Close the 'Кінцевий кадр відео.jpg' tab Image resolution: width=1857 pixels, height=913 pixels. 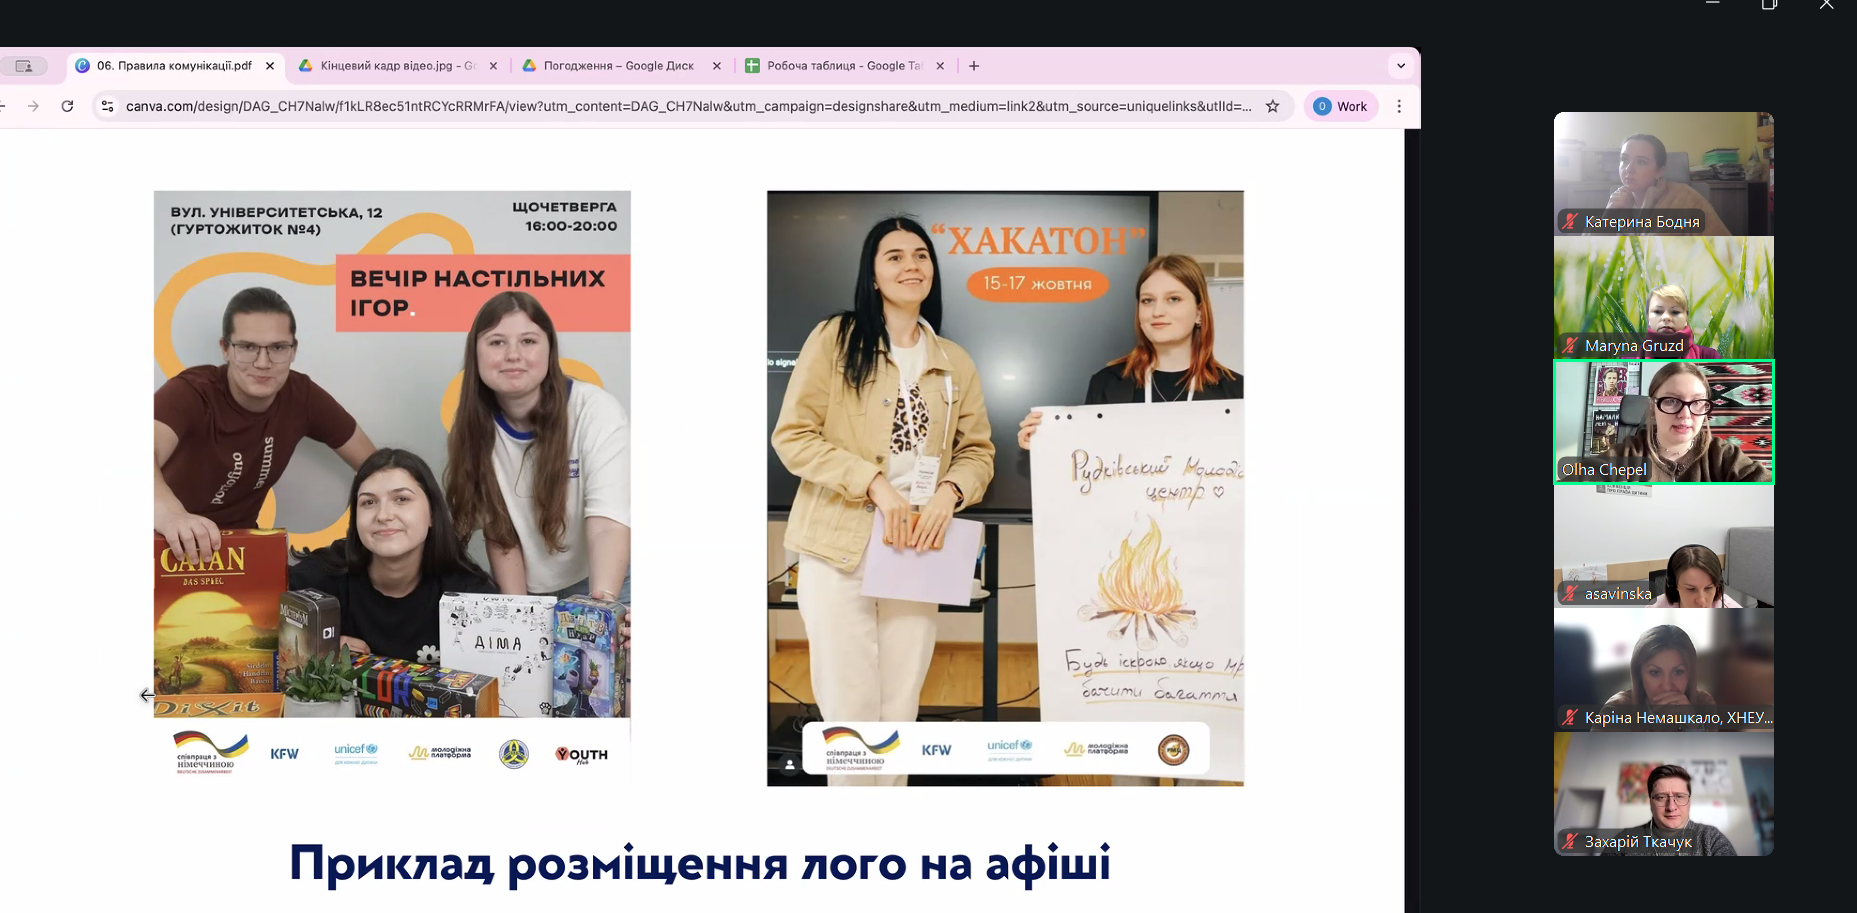[493, 66]
